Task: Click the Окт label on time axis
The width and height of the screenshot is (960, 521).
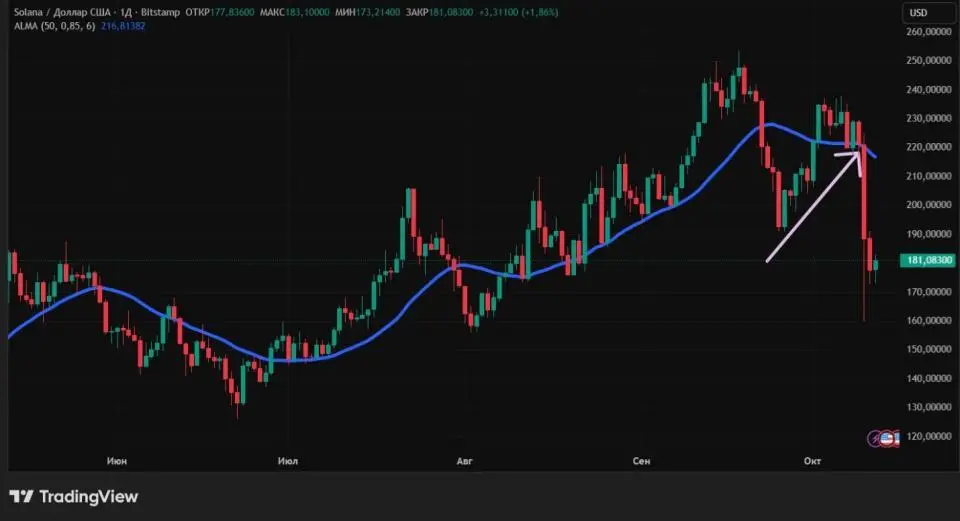Action: click(812, 461)
